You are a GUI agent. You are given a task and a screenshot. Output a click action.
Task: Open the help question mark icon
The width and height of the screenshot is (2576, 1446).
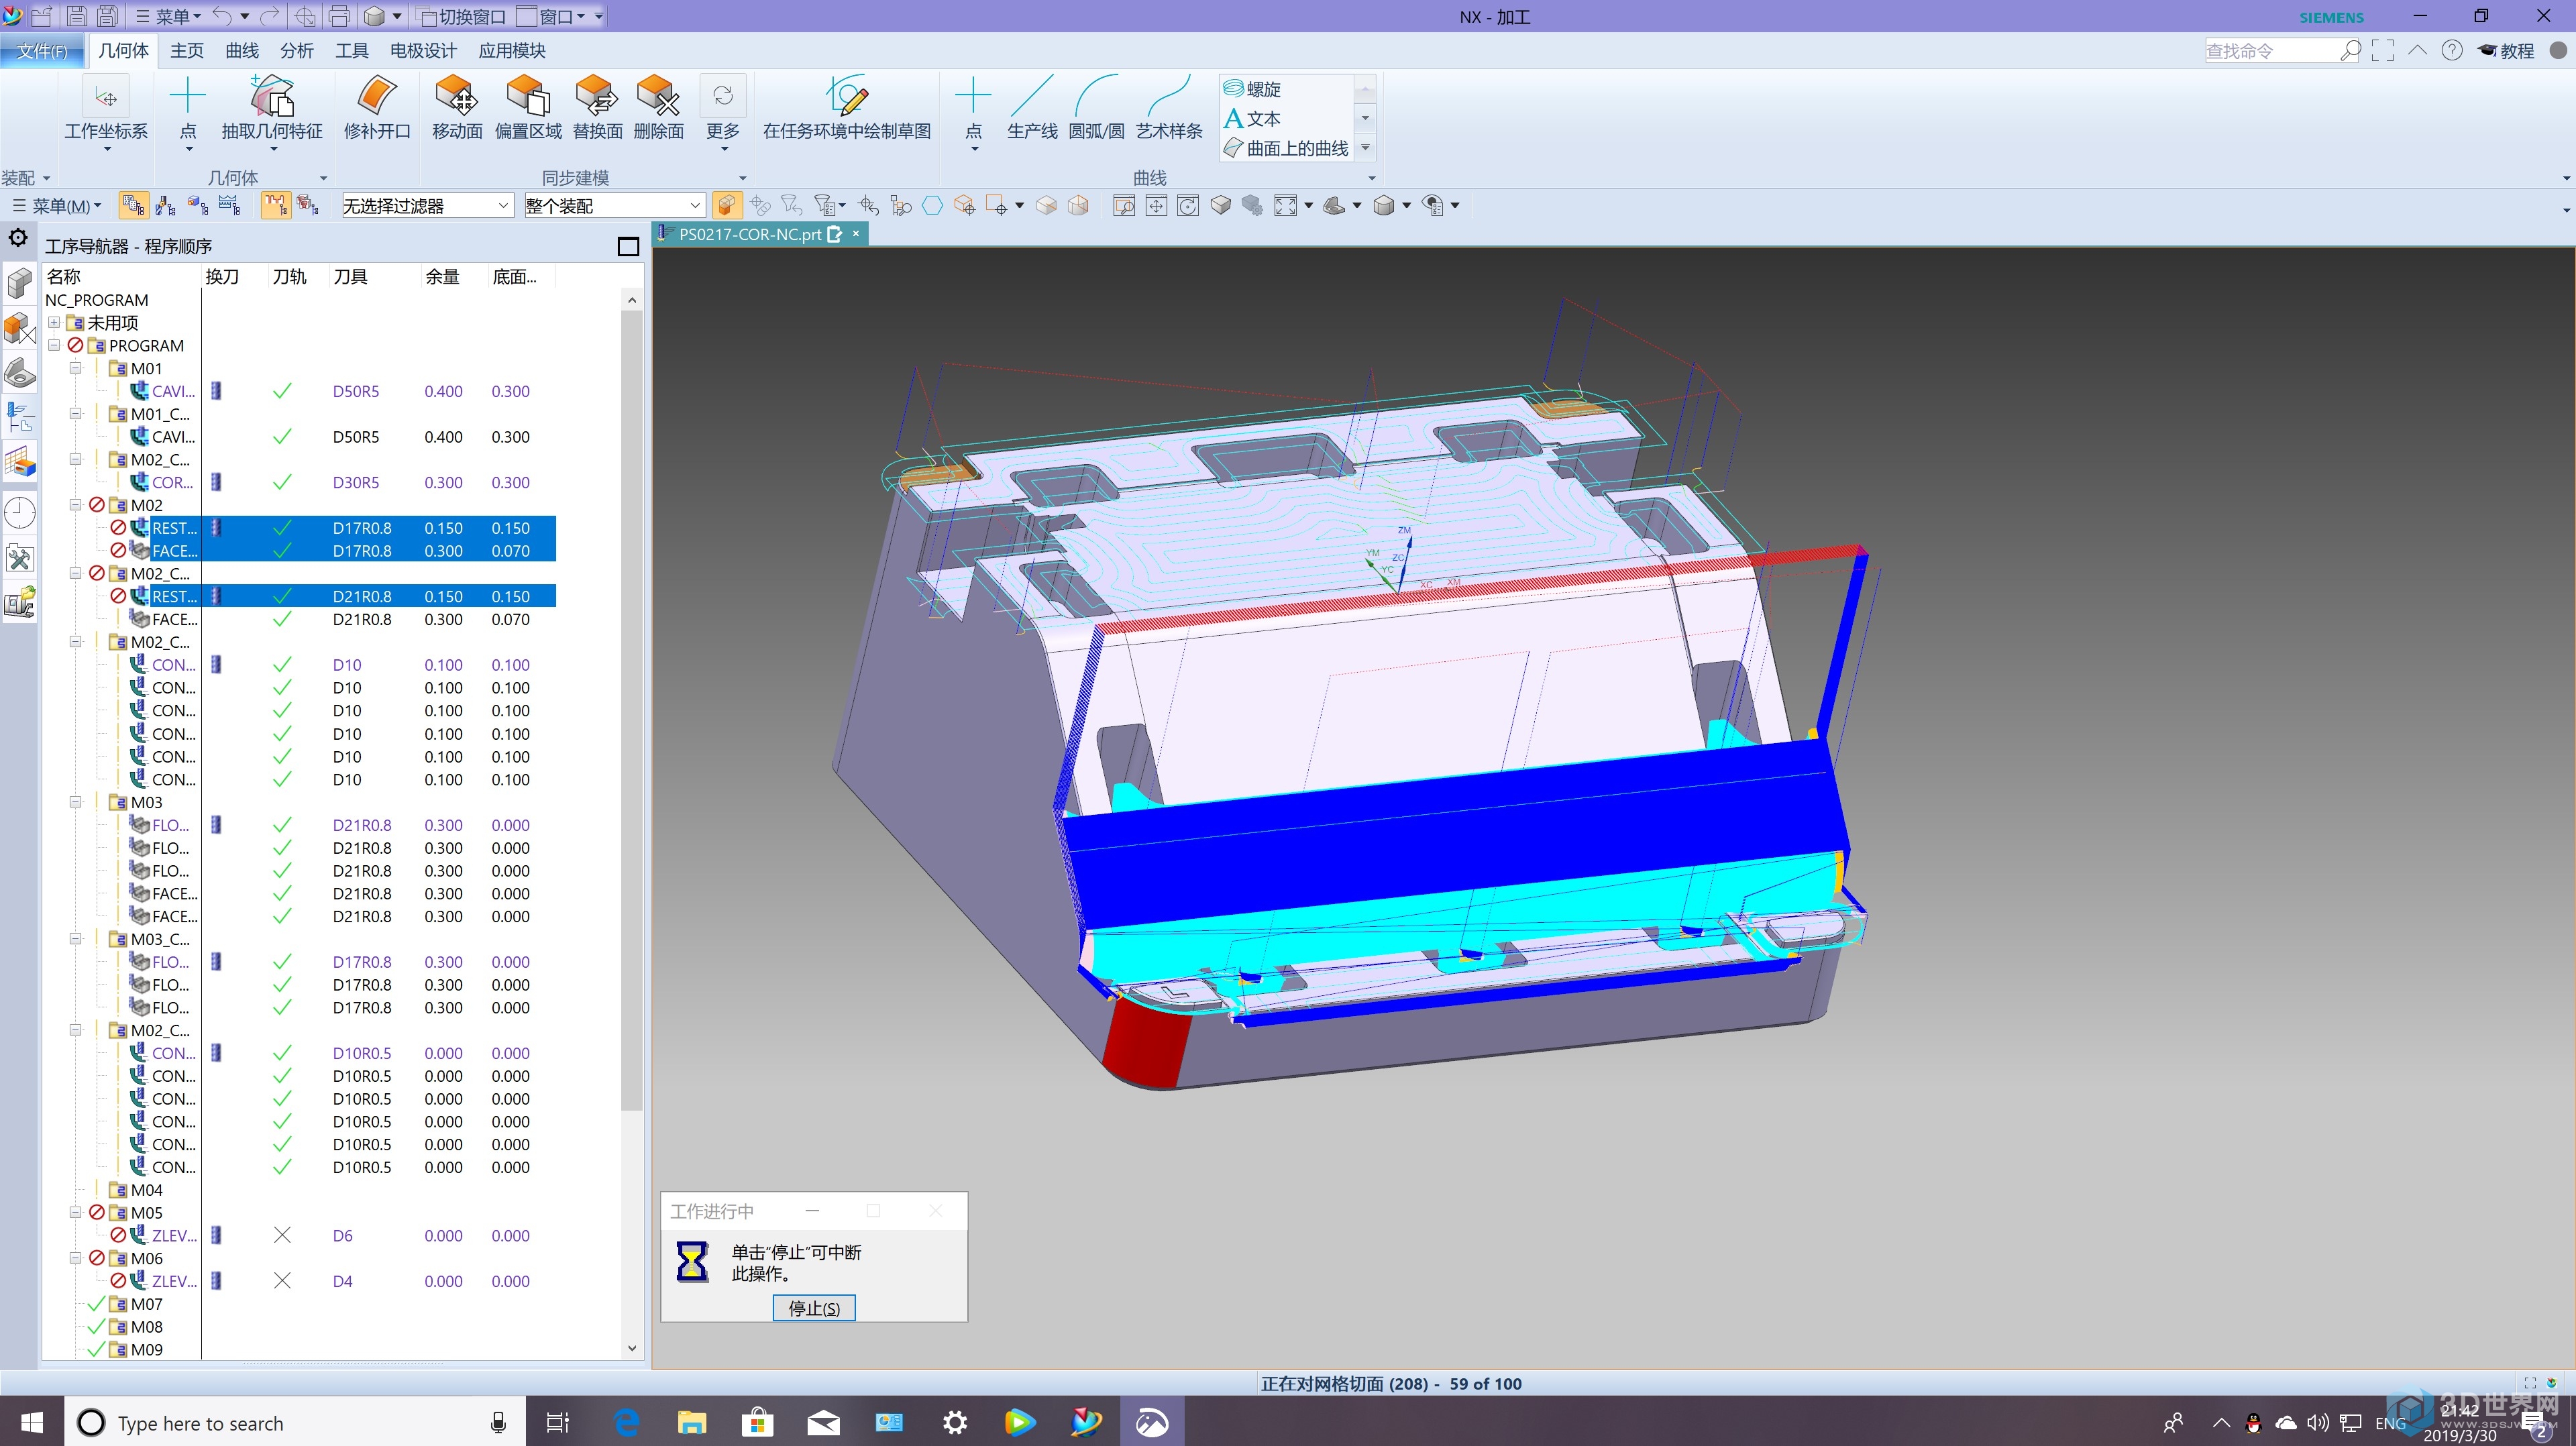tap(2452, 50)
